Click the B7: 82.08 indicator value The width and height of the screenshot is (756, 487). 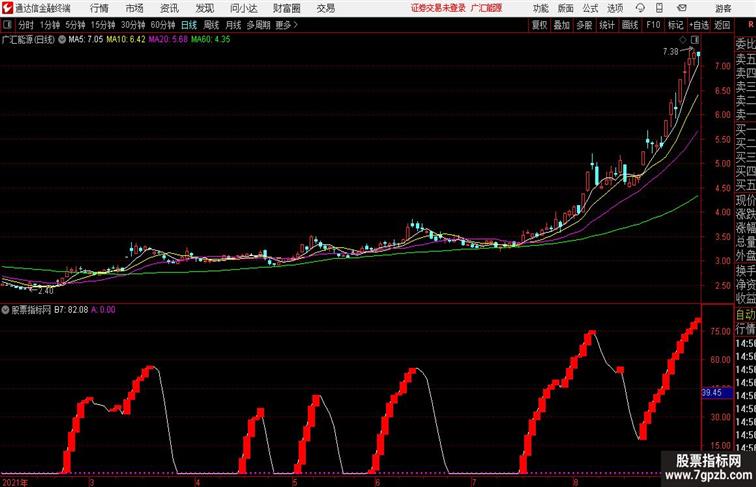click(71, 310)
